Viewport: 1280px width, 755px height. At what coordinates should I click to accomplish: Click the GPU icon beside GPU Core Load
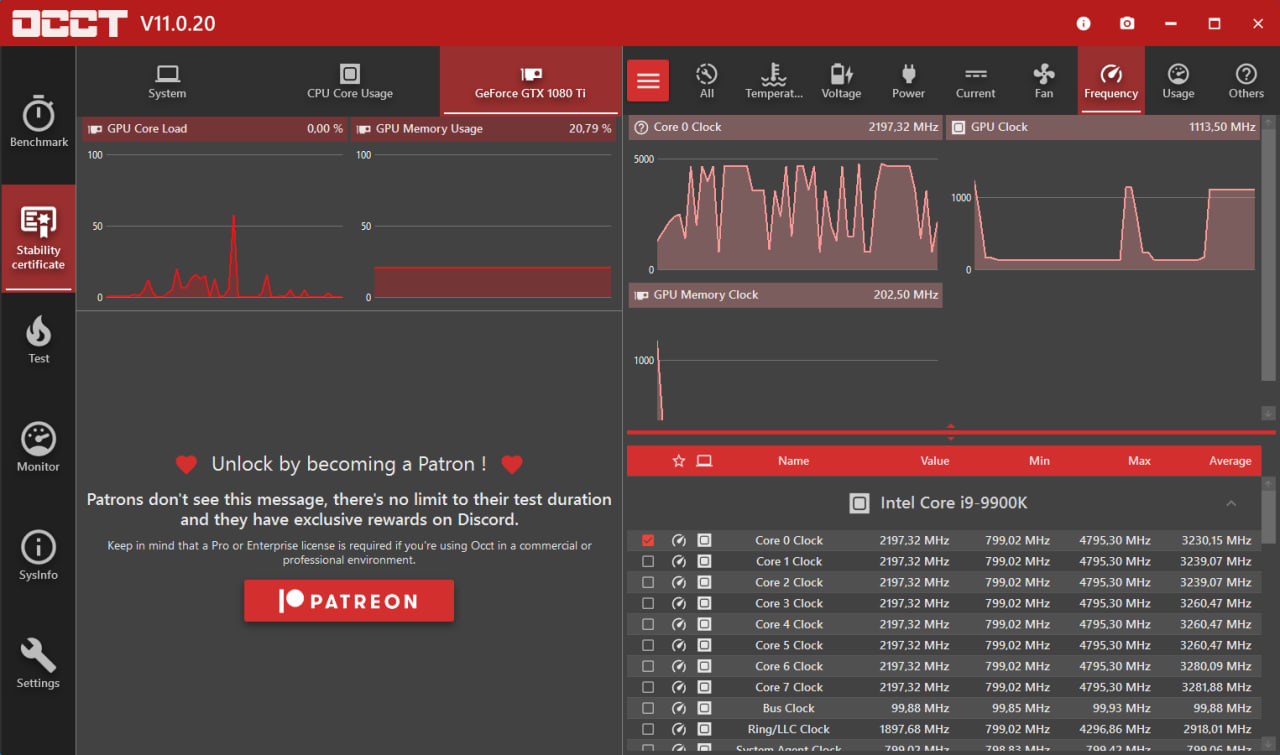[x=95, y=128]
